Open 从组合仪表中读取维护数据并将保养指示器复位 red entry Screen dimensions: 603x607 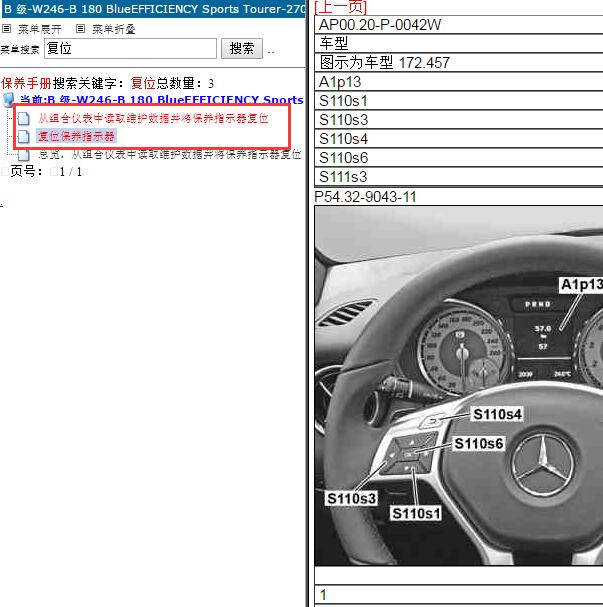pos(153,118)
